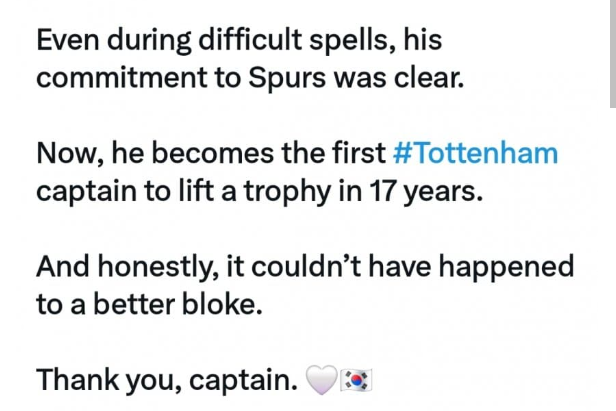Click the white heart emoji

[321, 380]
